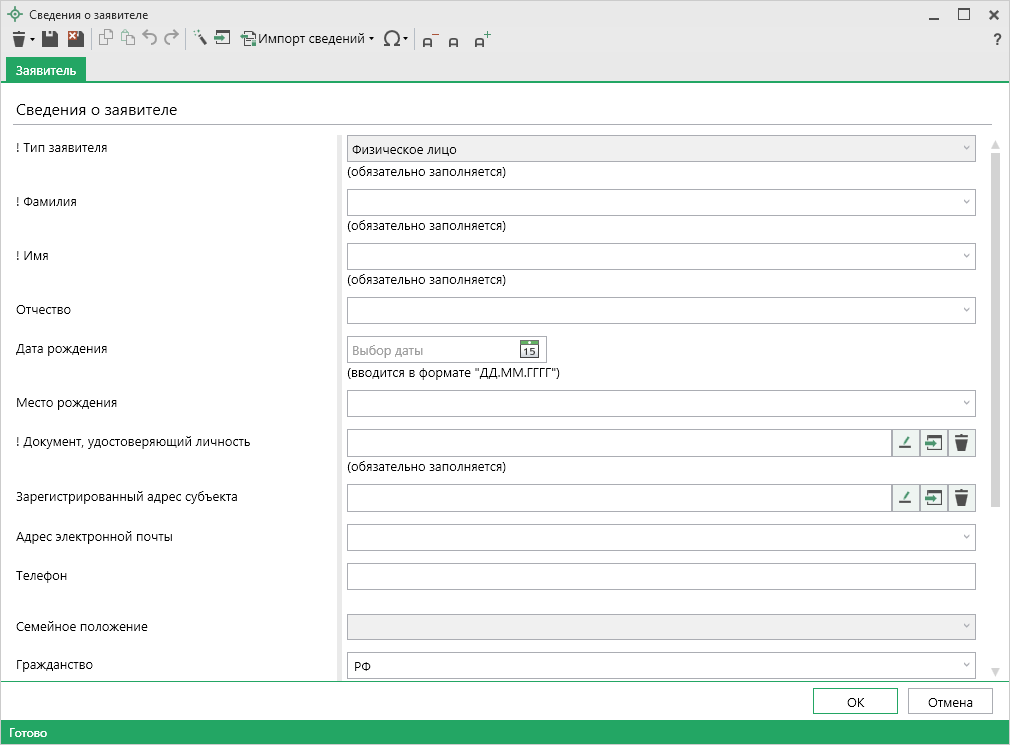
Task: Click the save and close icon
Action: [75, 39]
